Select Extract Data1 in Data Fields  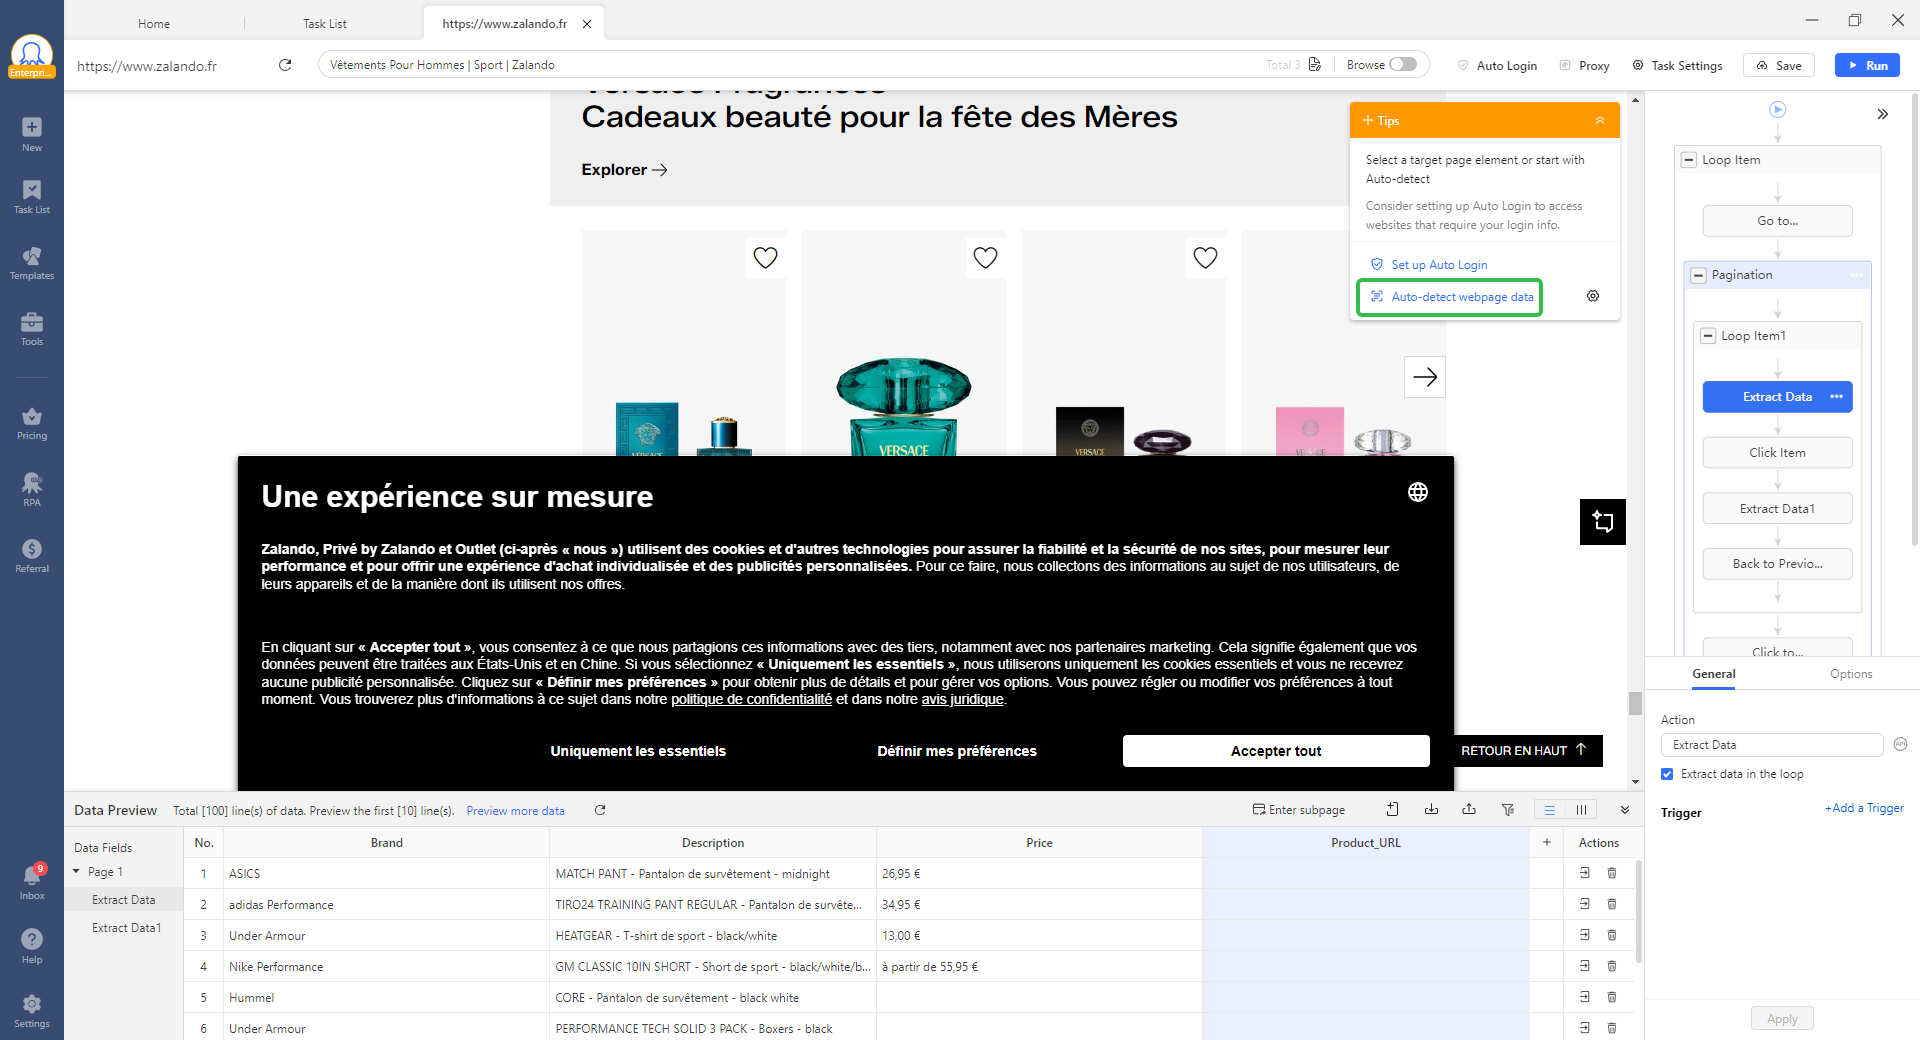click(x=126, y=928)
